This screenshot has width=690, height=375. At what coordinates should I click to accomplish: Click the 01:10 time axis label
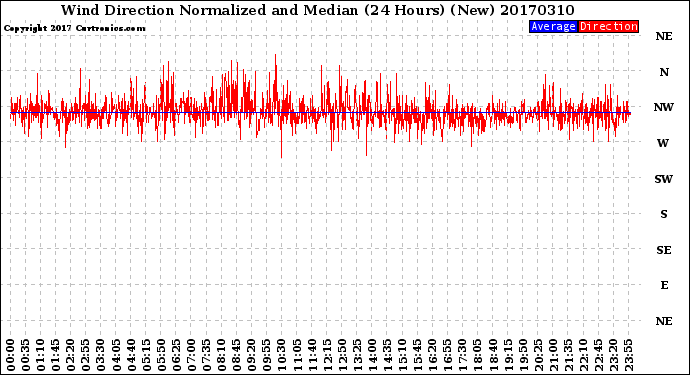40,355
